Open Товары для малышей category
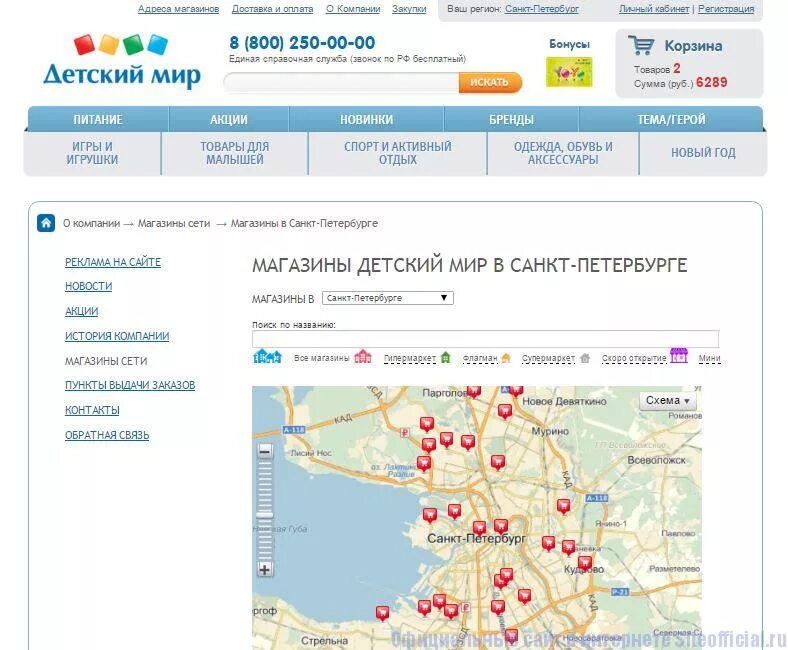This screenshot has width=788, height=650. pos(235,153)
